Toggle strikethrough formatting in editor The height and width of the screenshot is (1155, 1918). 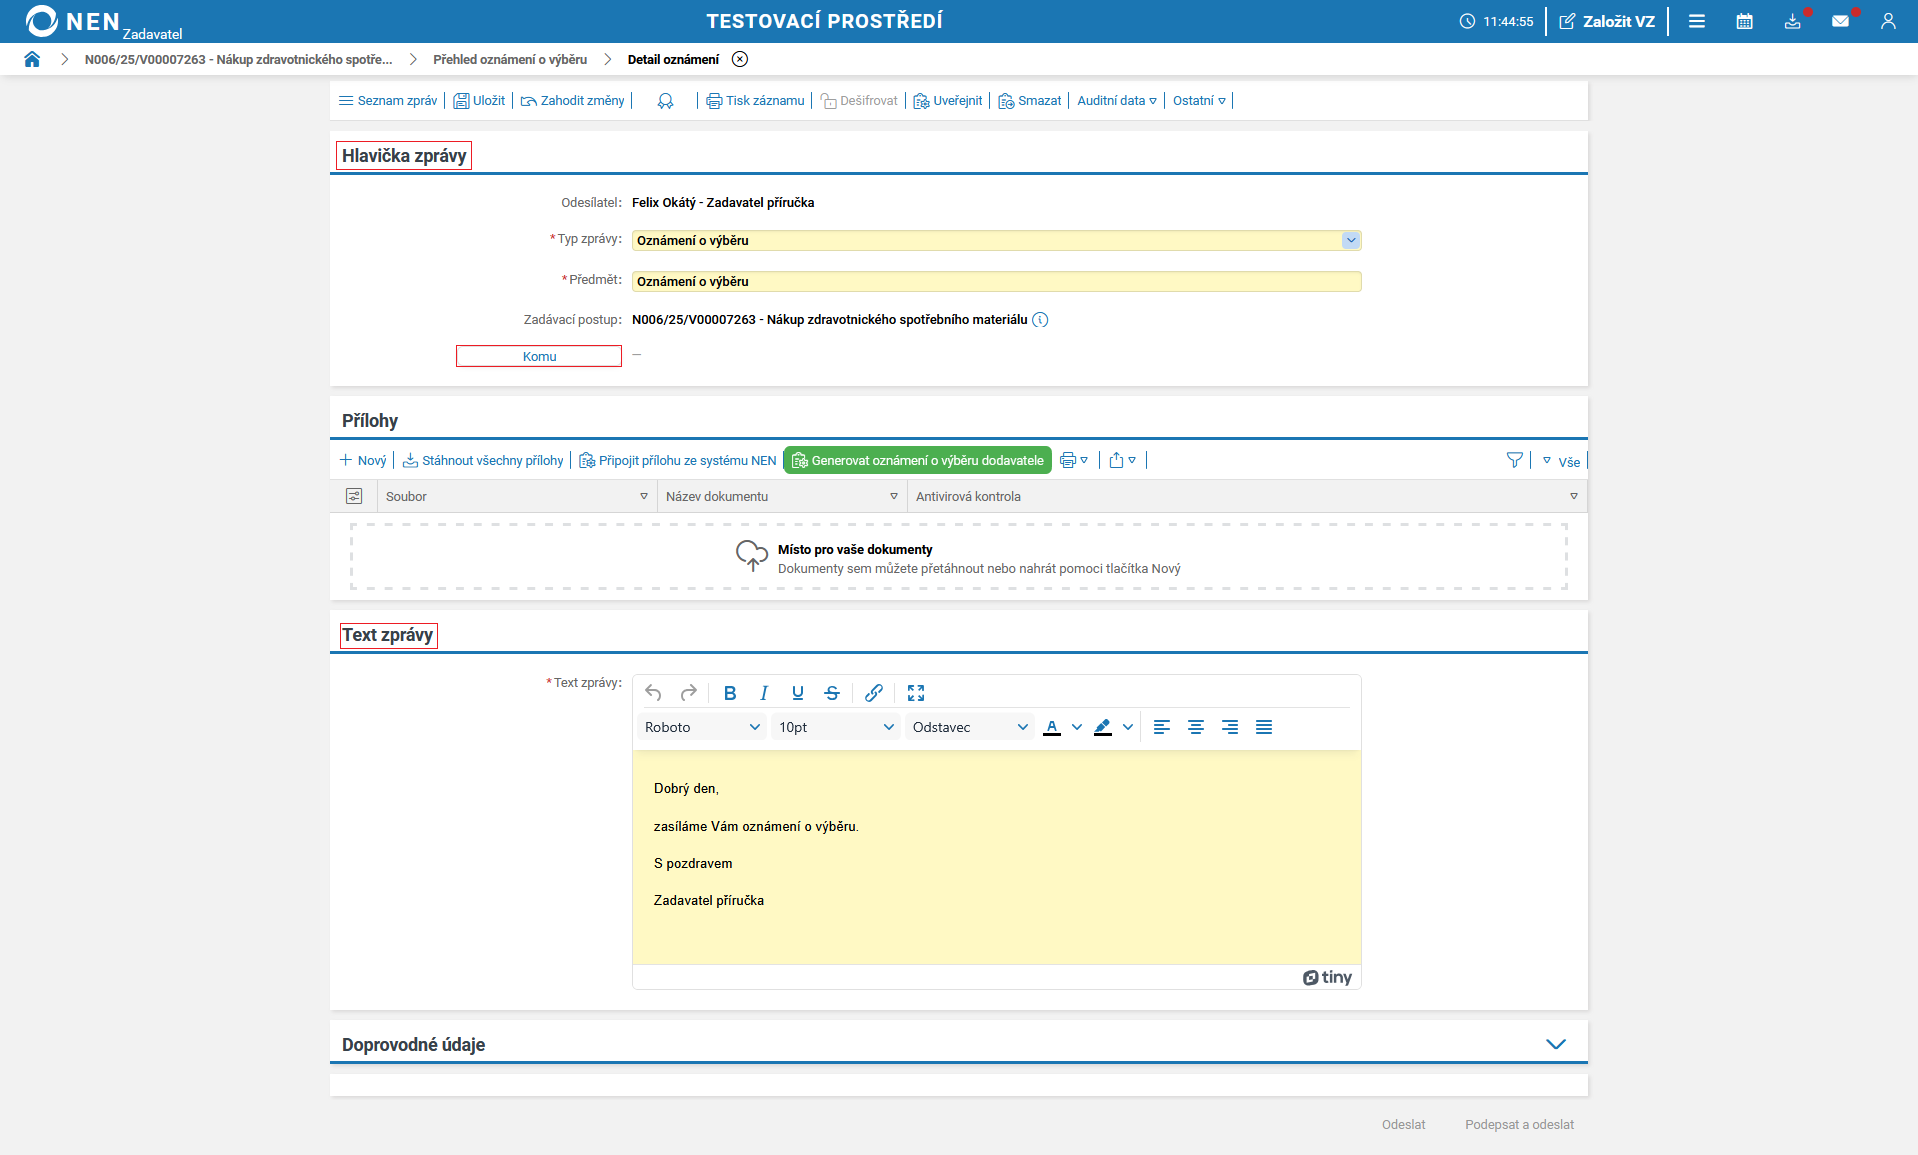(x=831, y=693)
